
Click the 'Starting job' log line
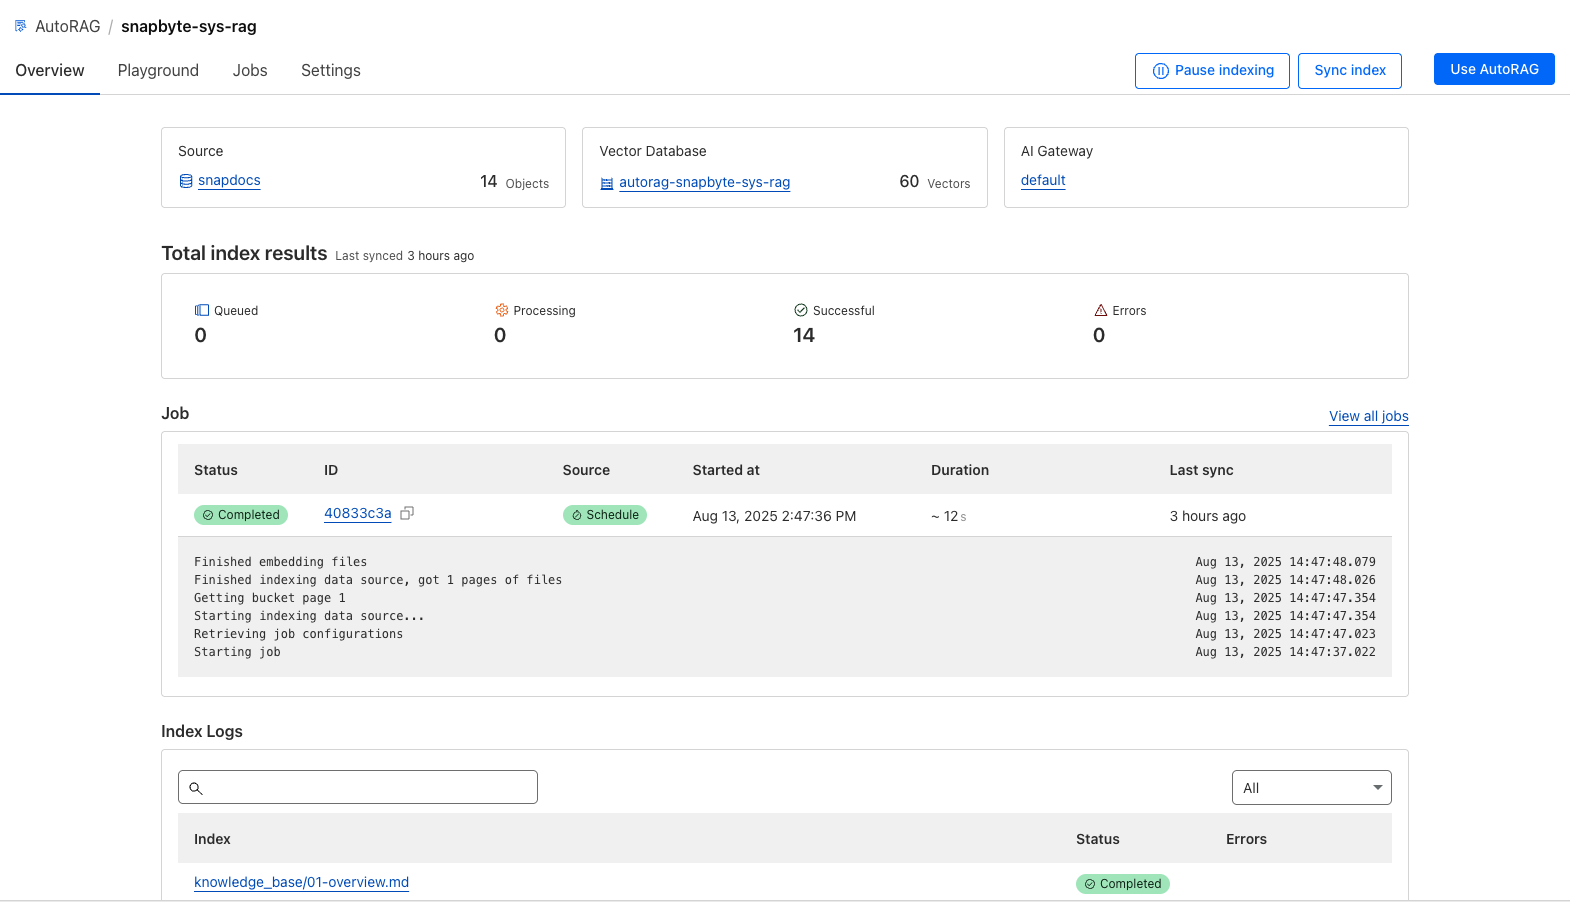click(x=237, y=652)
